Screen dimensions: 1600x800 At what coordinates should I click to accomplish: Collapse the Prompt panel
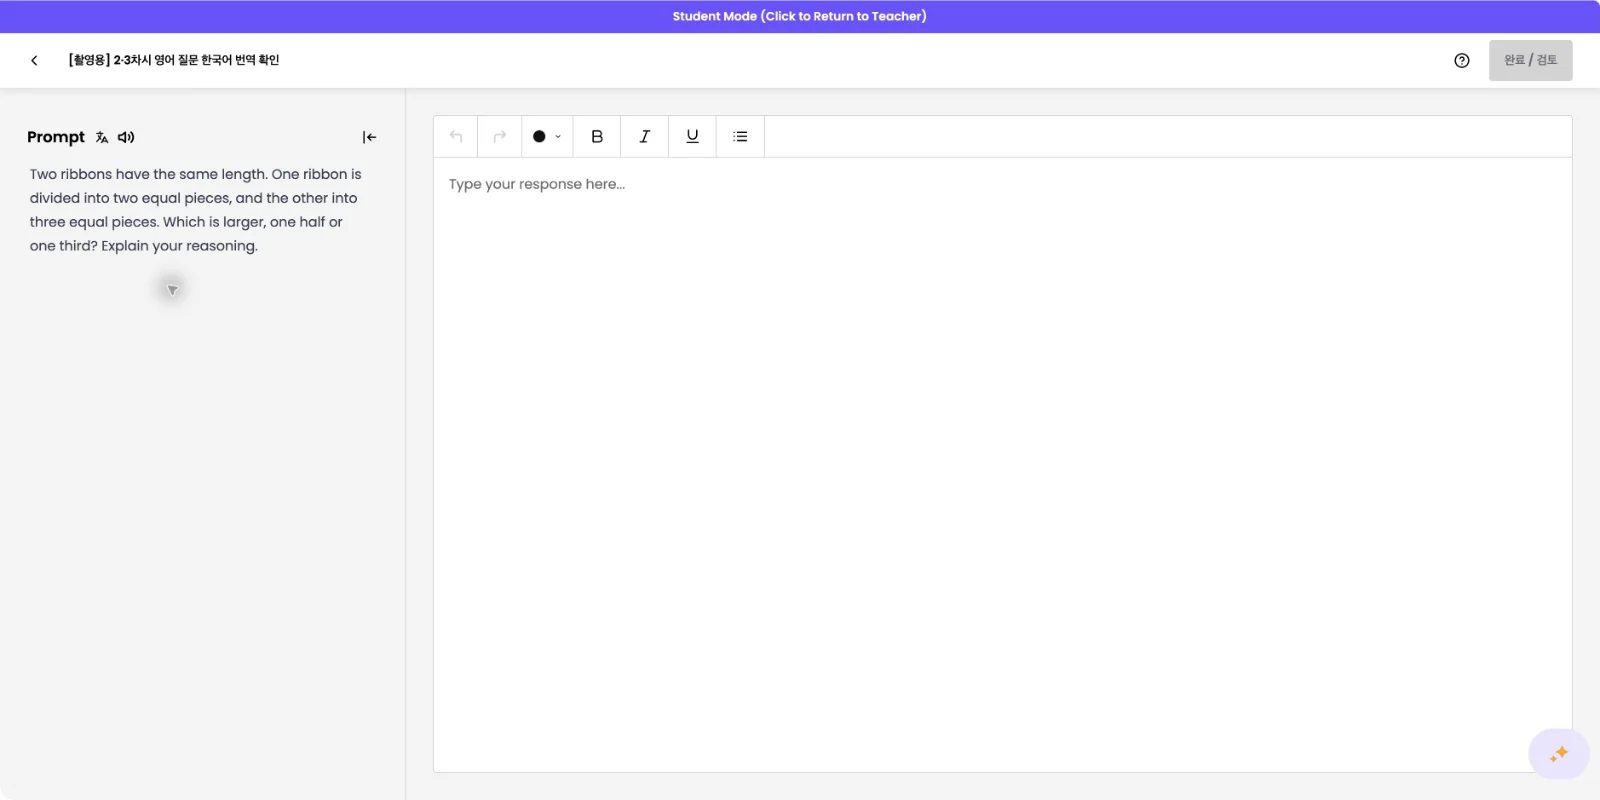click(369, 137)
